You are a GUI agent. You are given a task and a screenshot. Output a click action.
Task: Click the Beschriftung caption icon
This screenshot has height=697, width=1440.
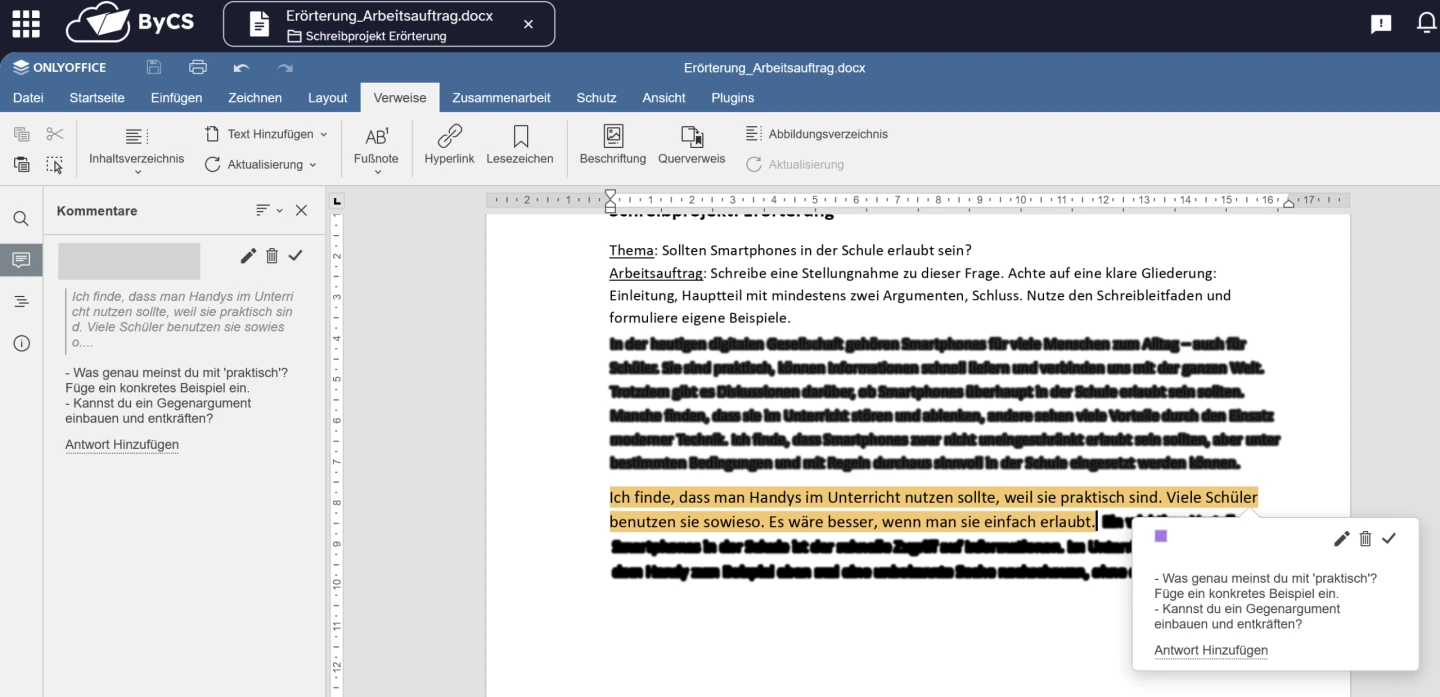613,137
